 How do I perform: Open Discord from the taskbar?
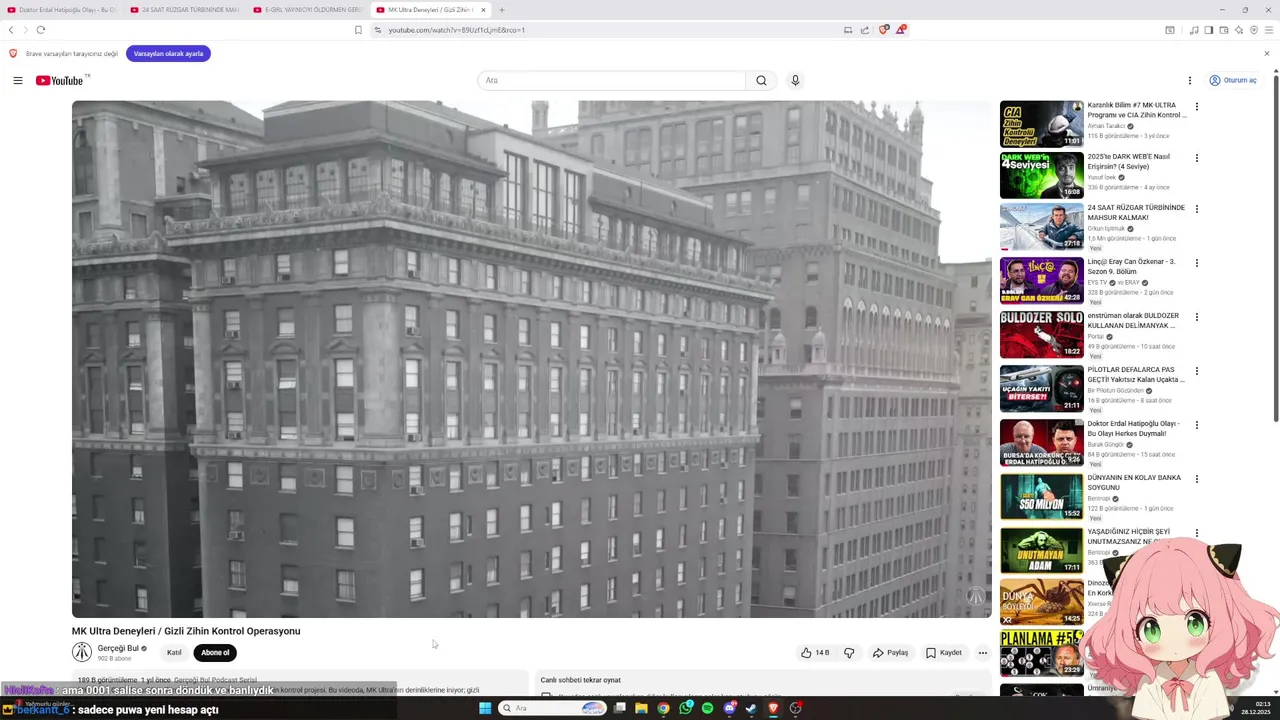click(729, 708)
